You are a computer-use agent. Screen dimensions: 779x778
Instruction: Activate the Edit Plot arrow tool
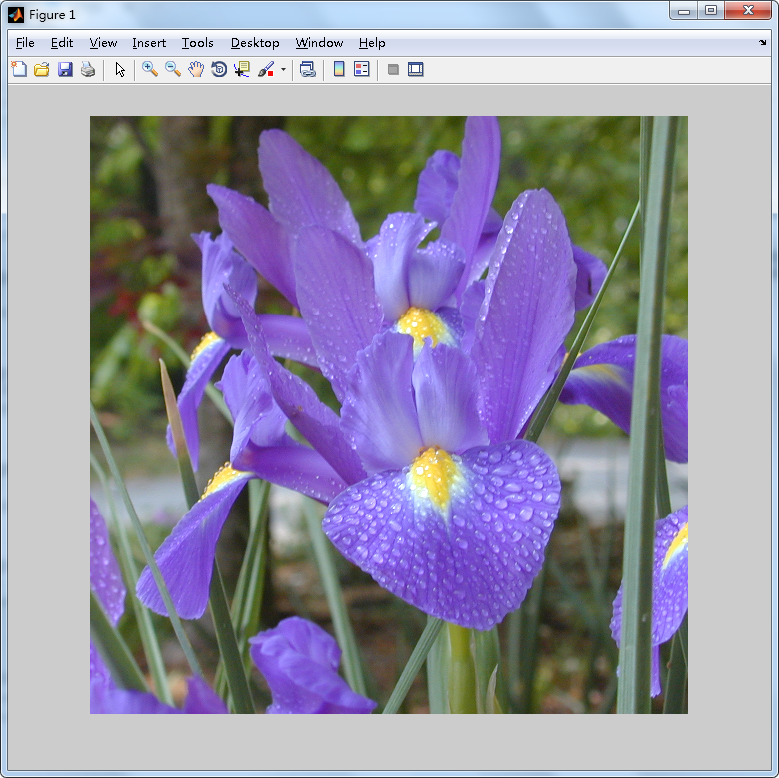[x=120, y=69]
